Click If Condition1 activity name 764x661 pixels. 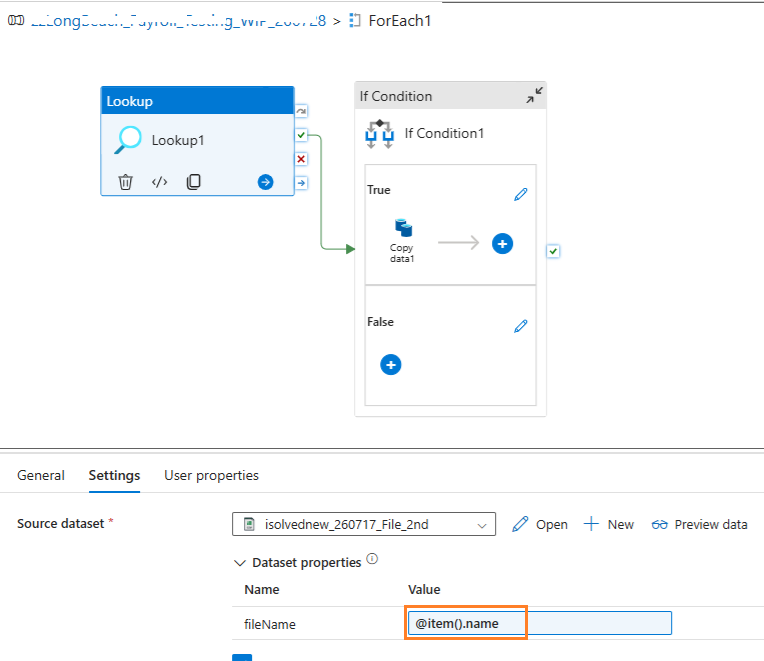point(444,133)
